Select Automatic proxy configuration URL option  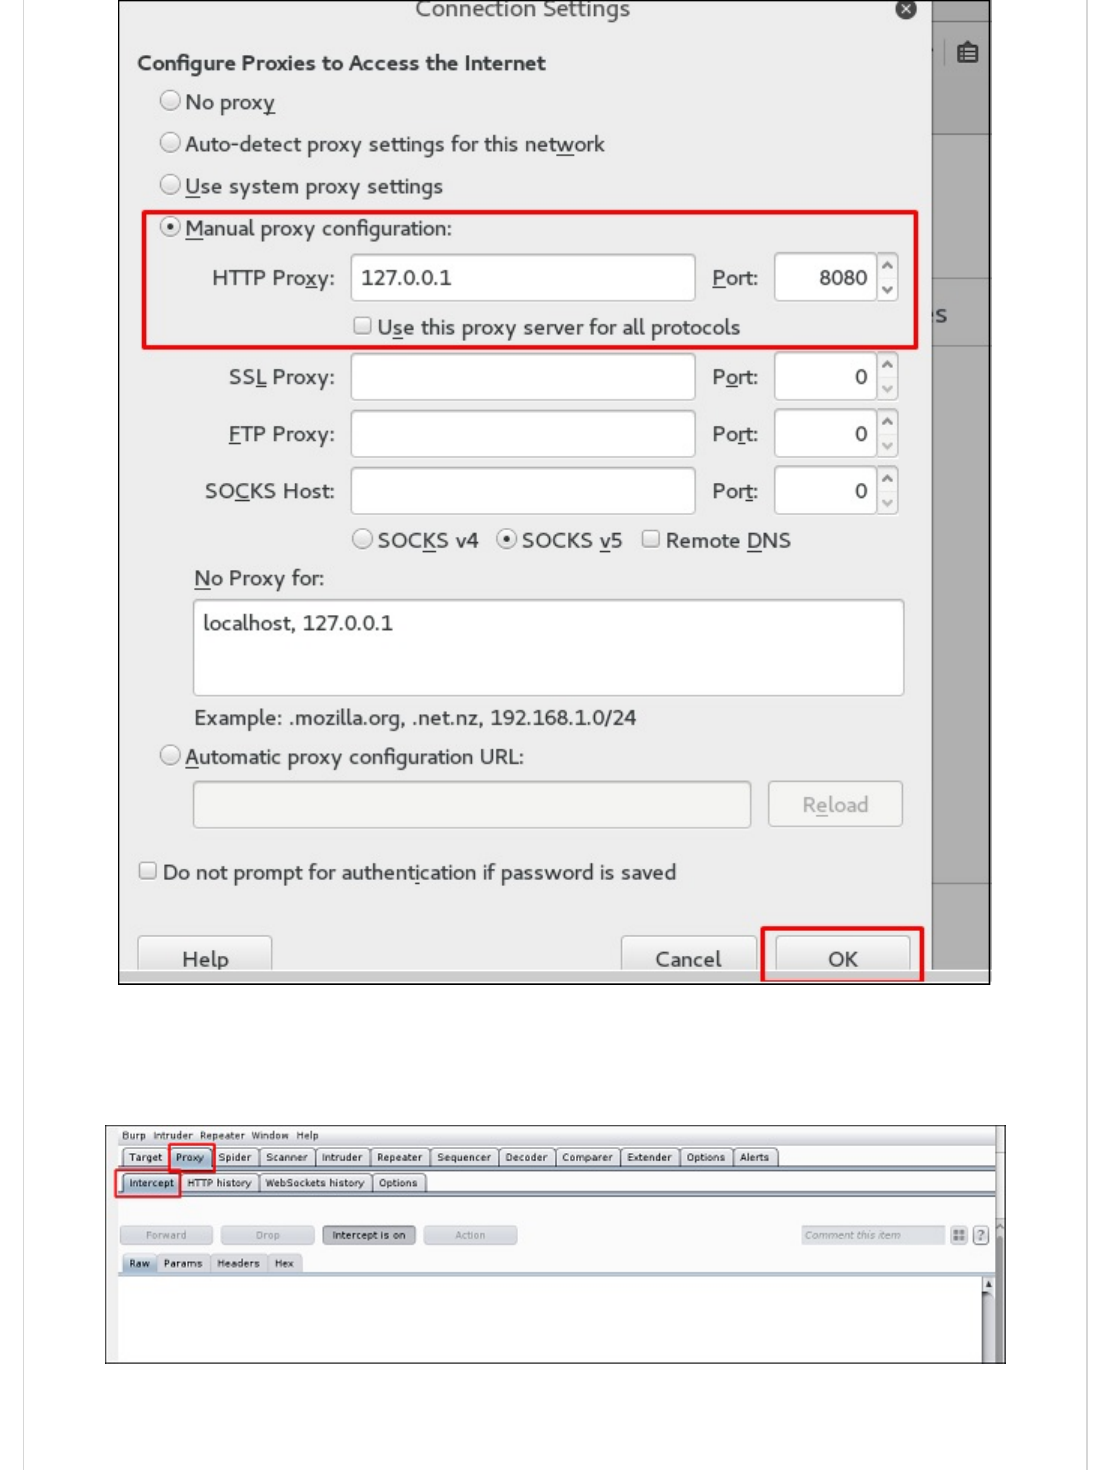coord(170,755)
